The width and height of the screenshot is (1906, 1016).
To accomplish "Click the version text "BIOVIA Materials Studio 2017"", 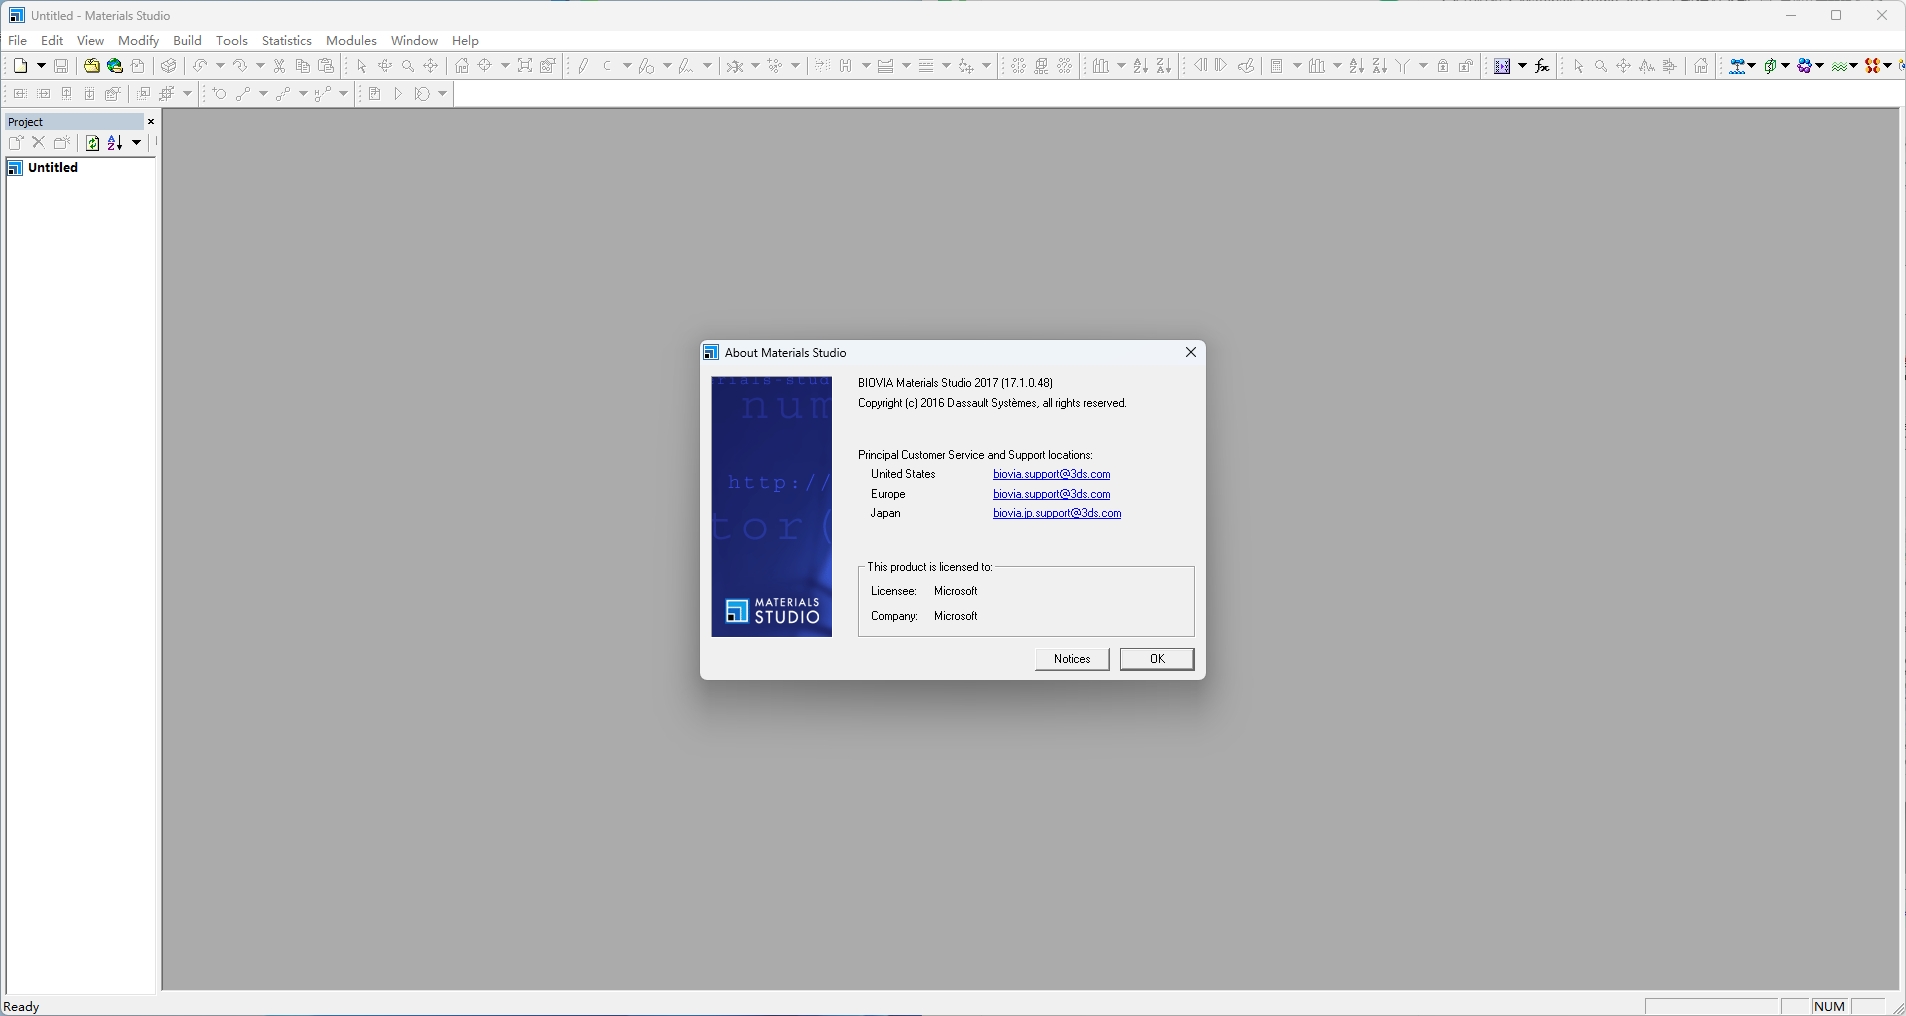I will 928,383.
